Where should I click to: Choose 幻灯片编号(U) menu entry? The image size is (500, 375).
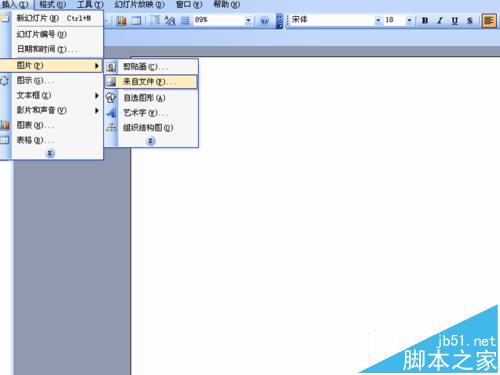pos(52,34)
